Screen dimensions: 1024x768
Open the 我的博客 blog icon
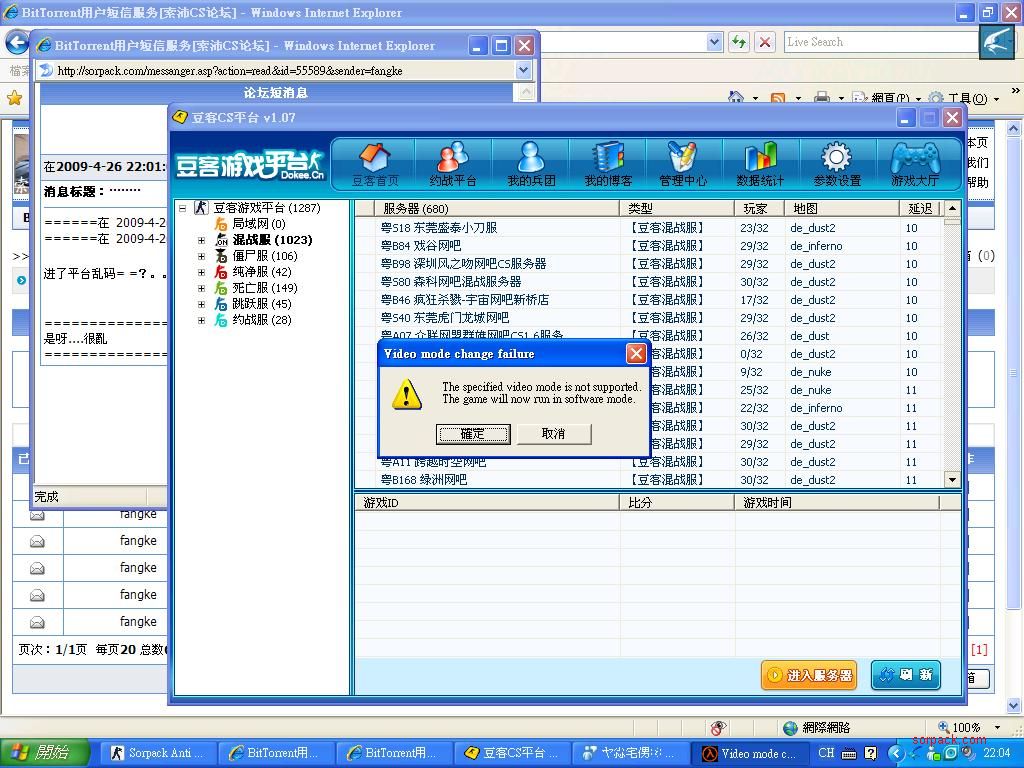pyautogui.click(x=607, y=164)
